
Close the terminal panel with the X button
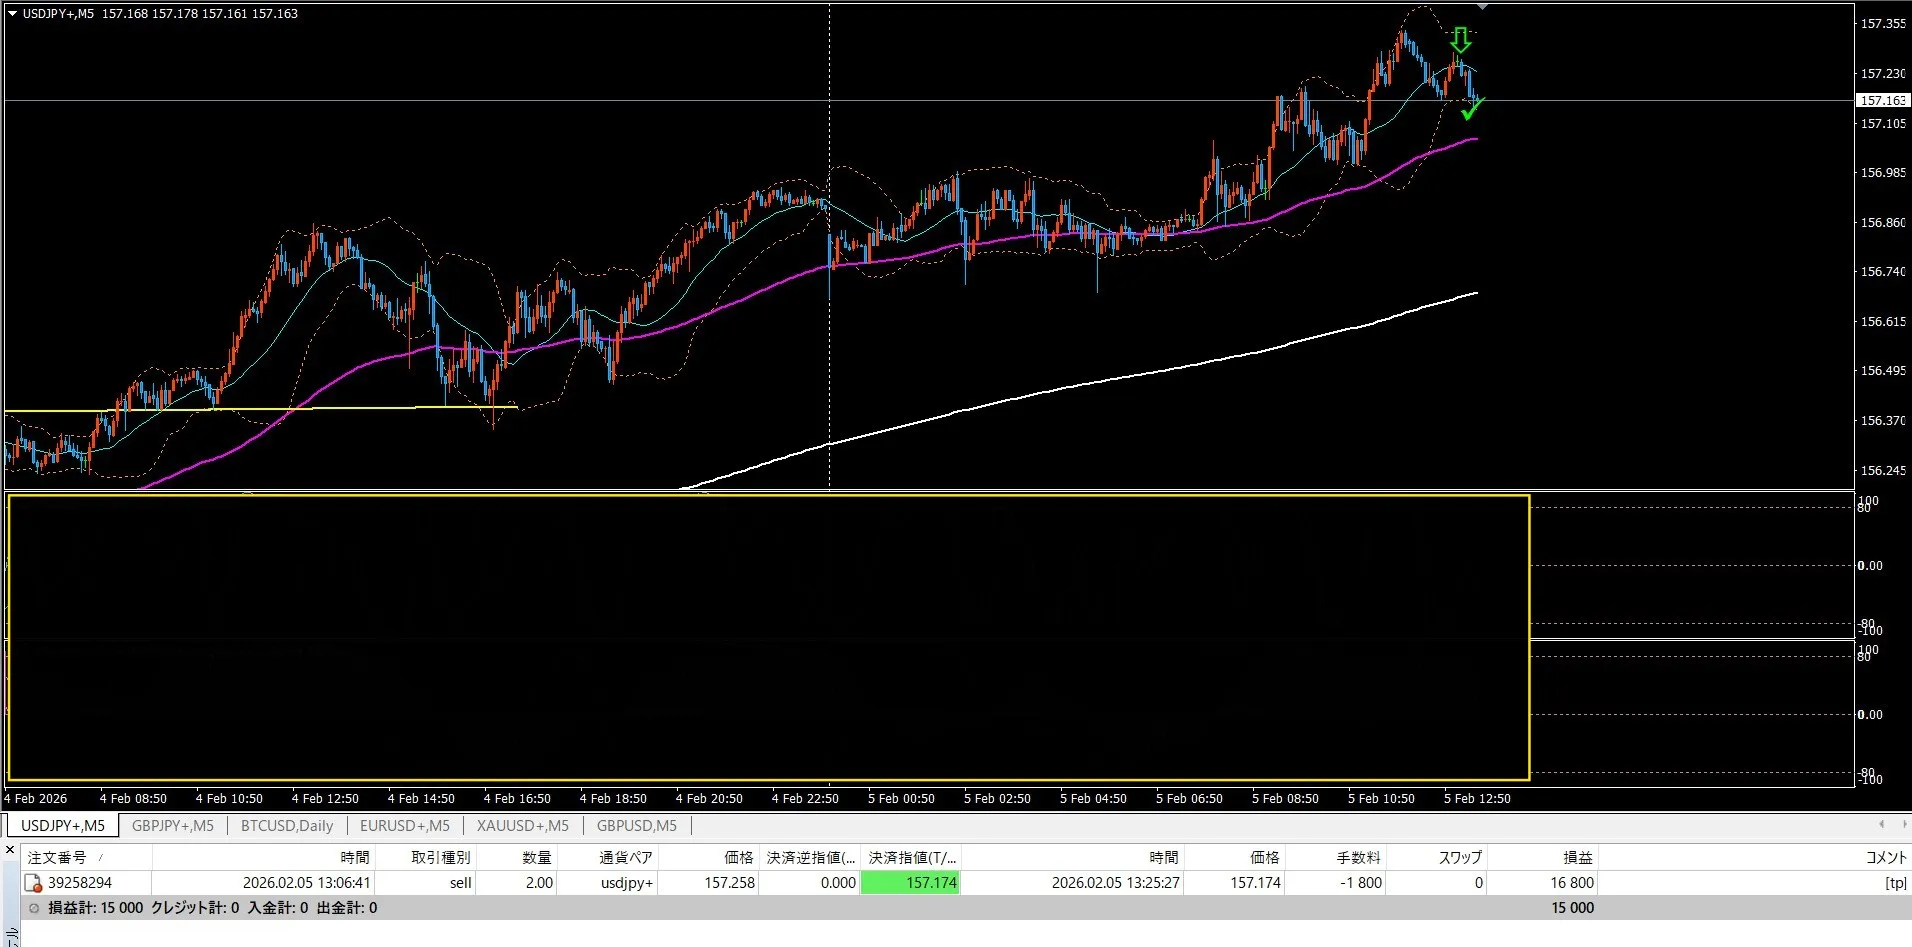(x=10, y=850)
